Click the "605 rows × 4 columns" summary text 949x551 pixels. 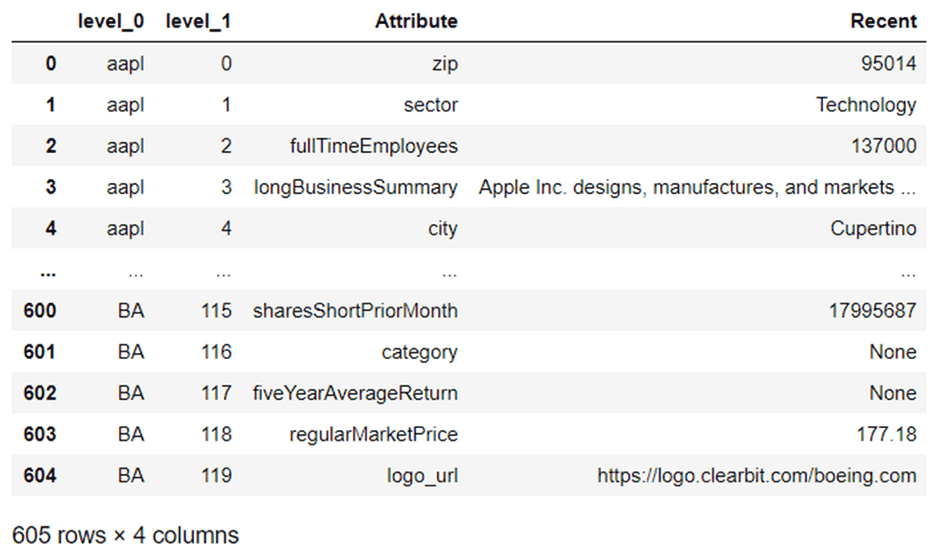point(126,535)
